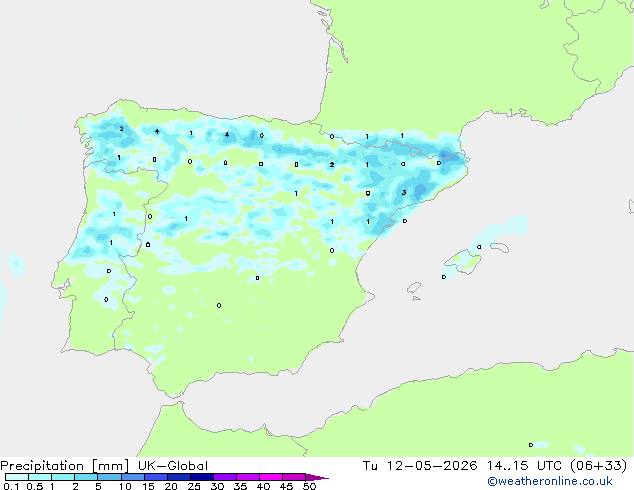Screen dimensions: 634x490
Task: Click the date '12-05-2026' in the caption
Action: pyautogui.click(x=431, y=466)
